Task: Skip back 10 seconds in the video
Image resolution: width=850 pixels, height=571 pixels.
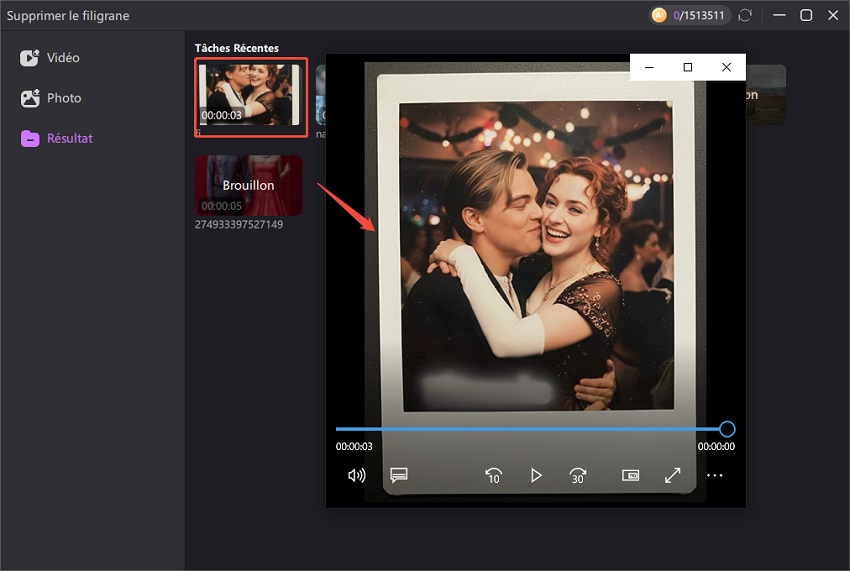Action: (x=493, y=476)
